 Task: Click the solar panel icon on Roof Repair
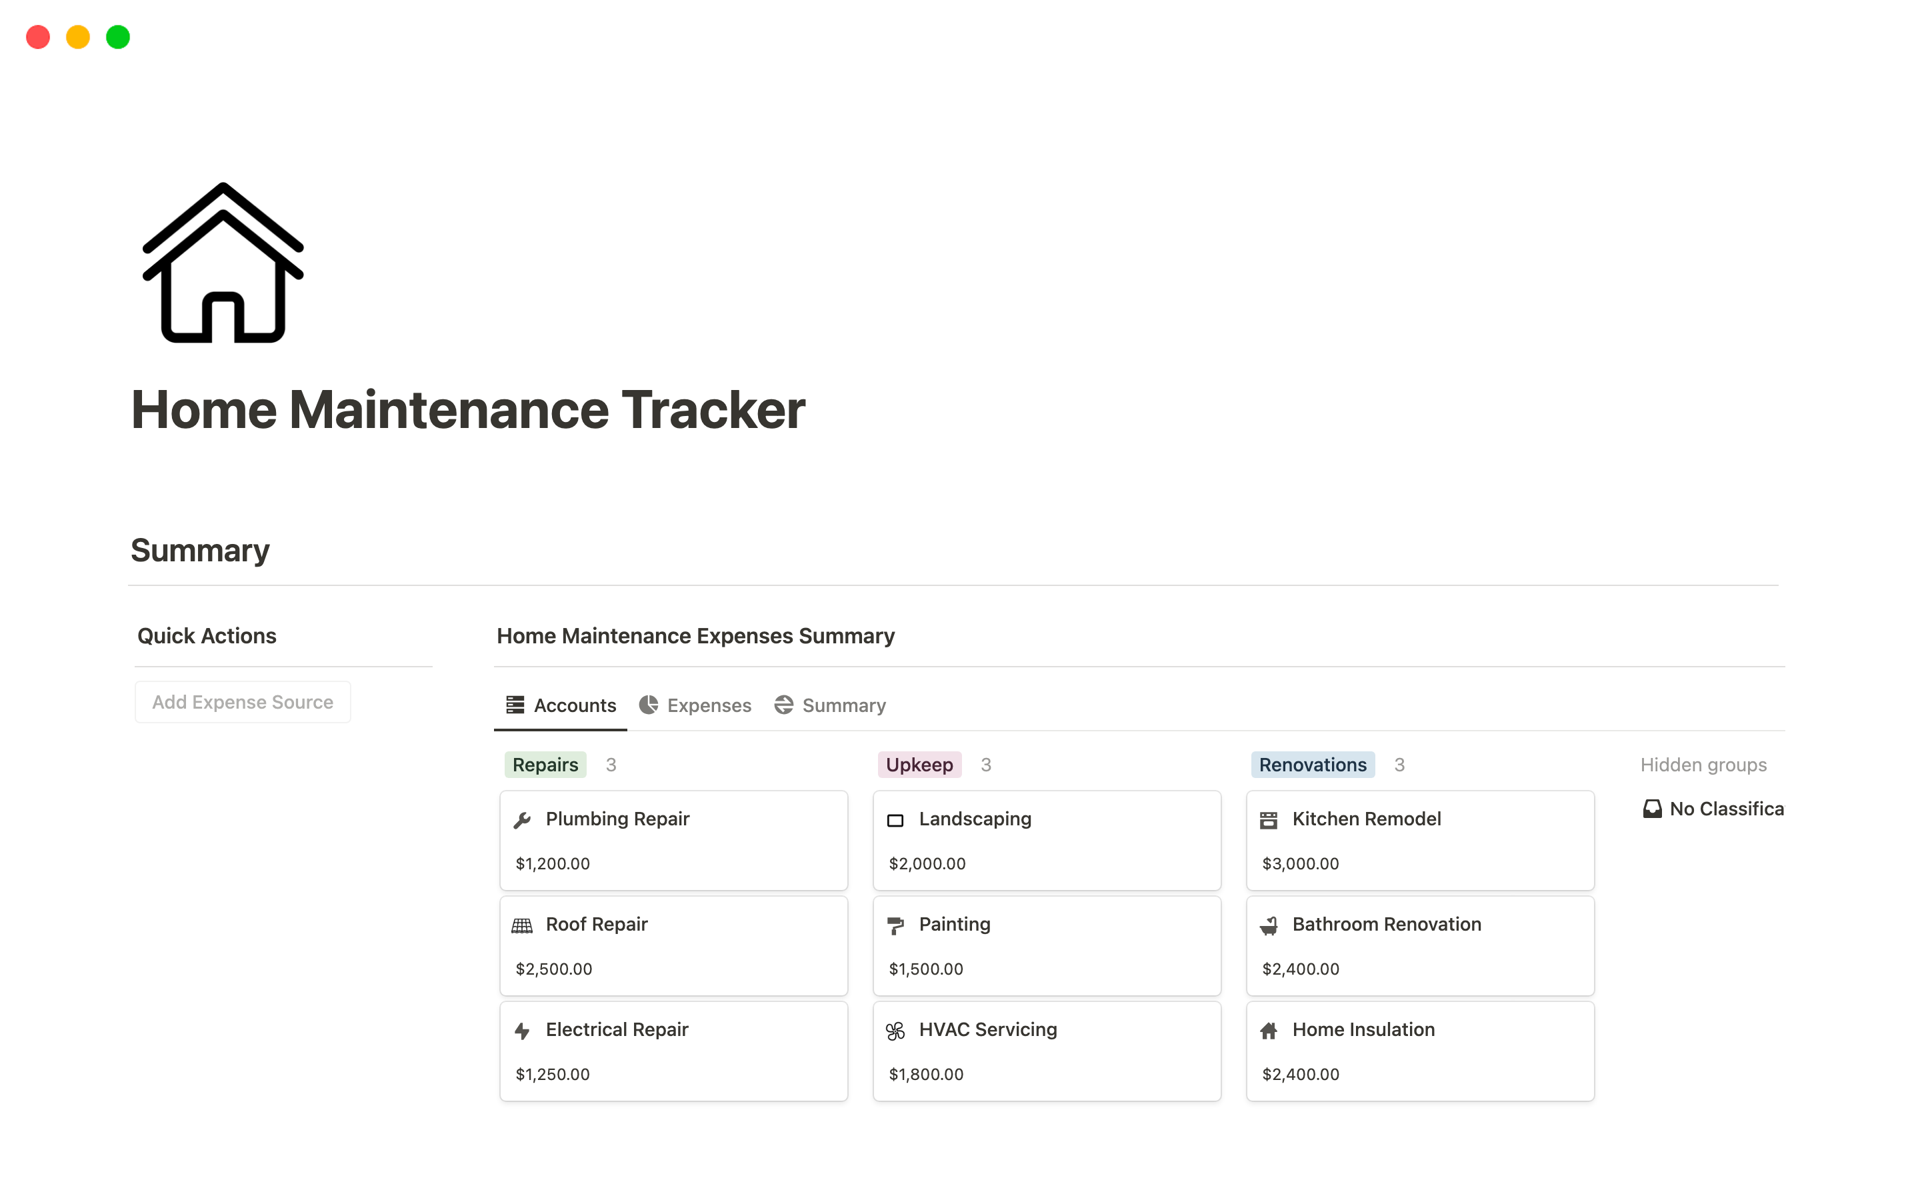(523, 924)
